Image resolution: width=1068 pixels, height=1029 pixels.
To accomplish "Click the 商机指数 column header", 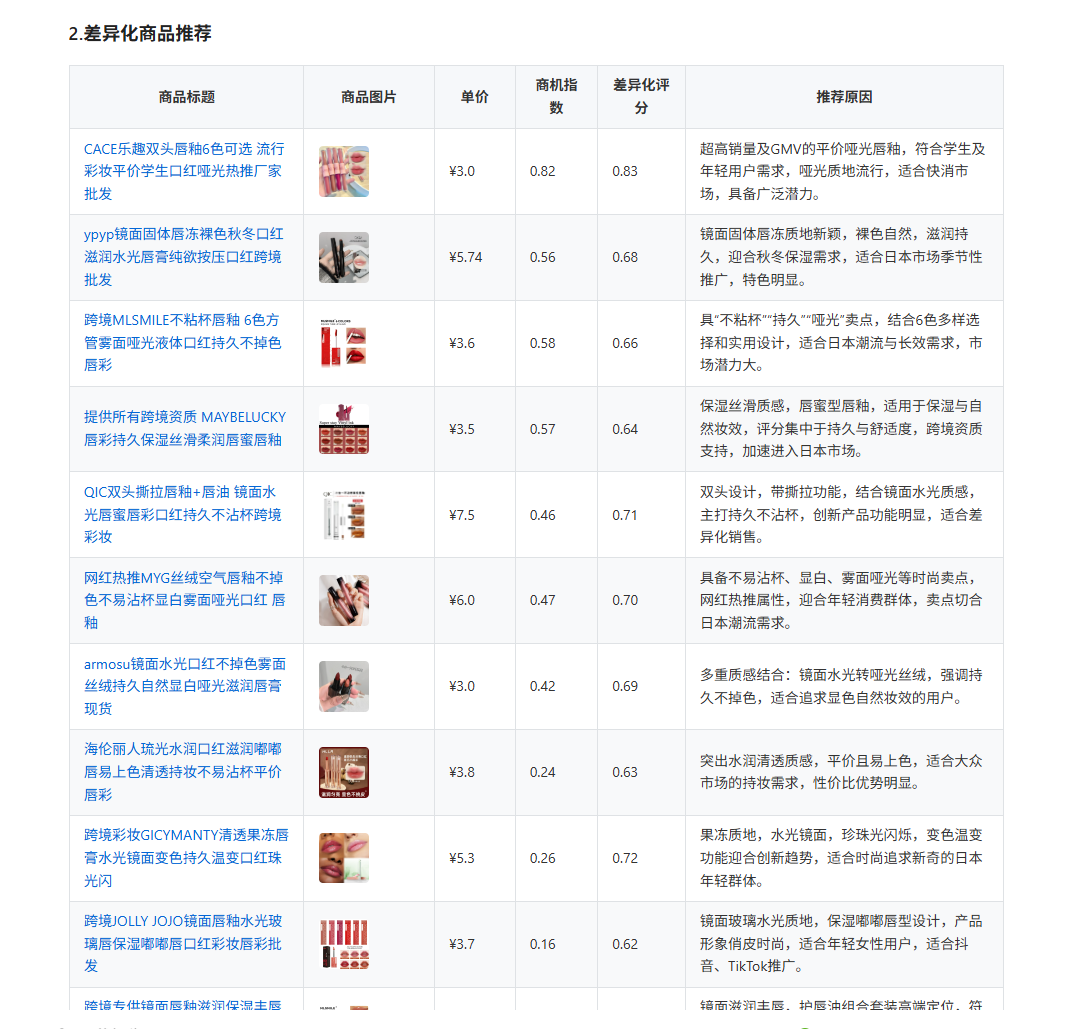I will point(556,96).
